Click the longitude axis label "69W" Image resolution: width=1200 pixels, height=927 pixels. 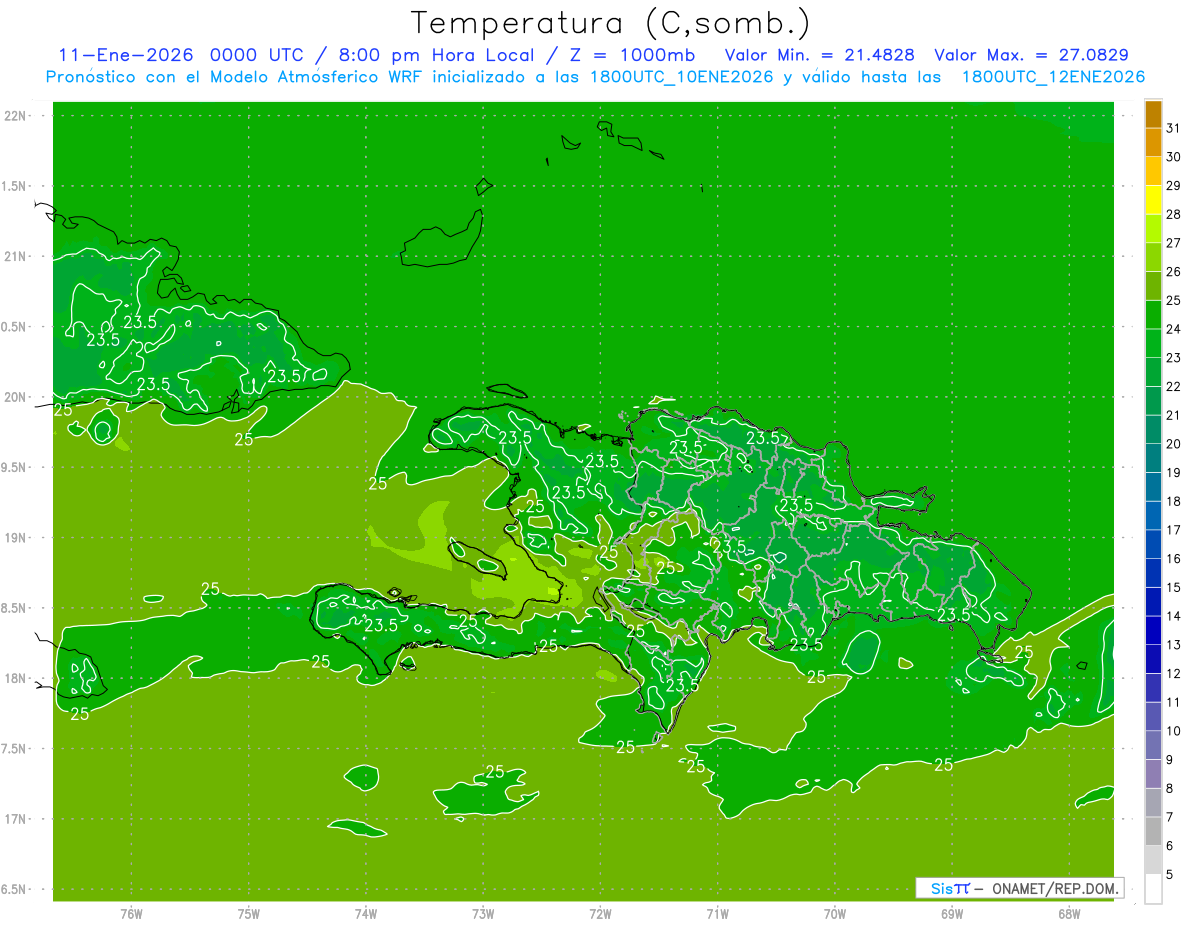[952, 913]
